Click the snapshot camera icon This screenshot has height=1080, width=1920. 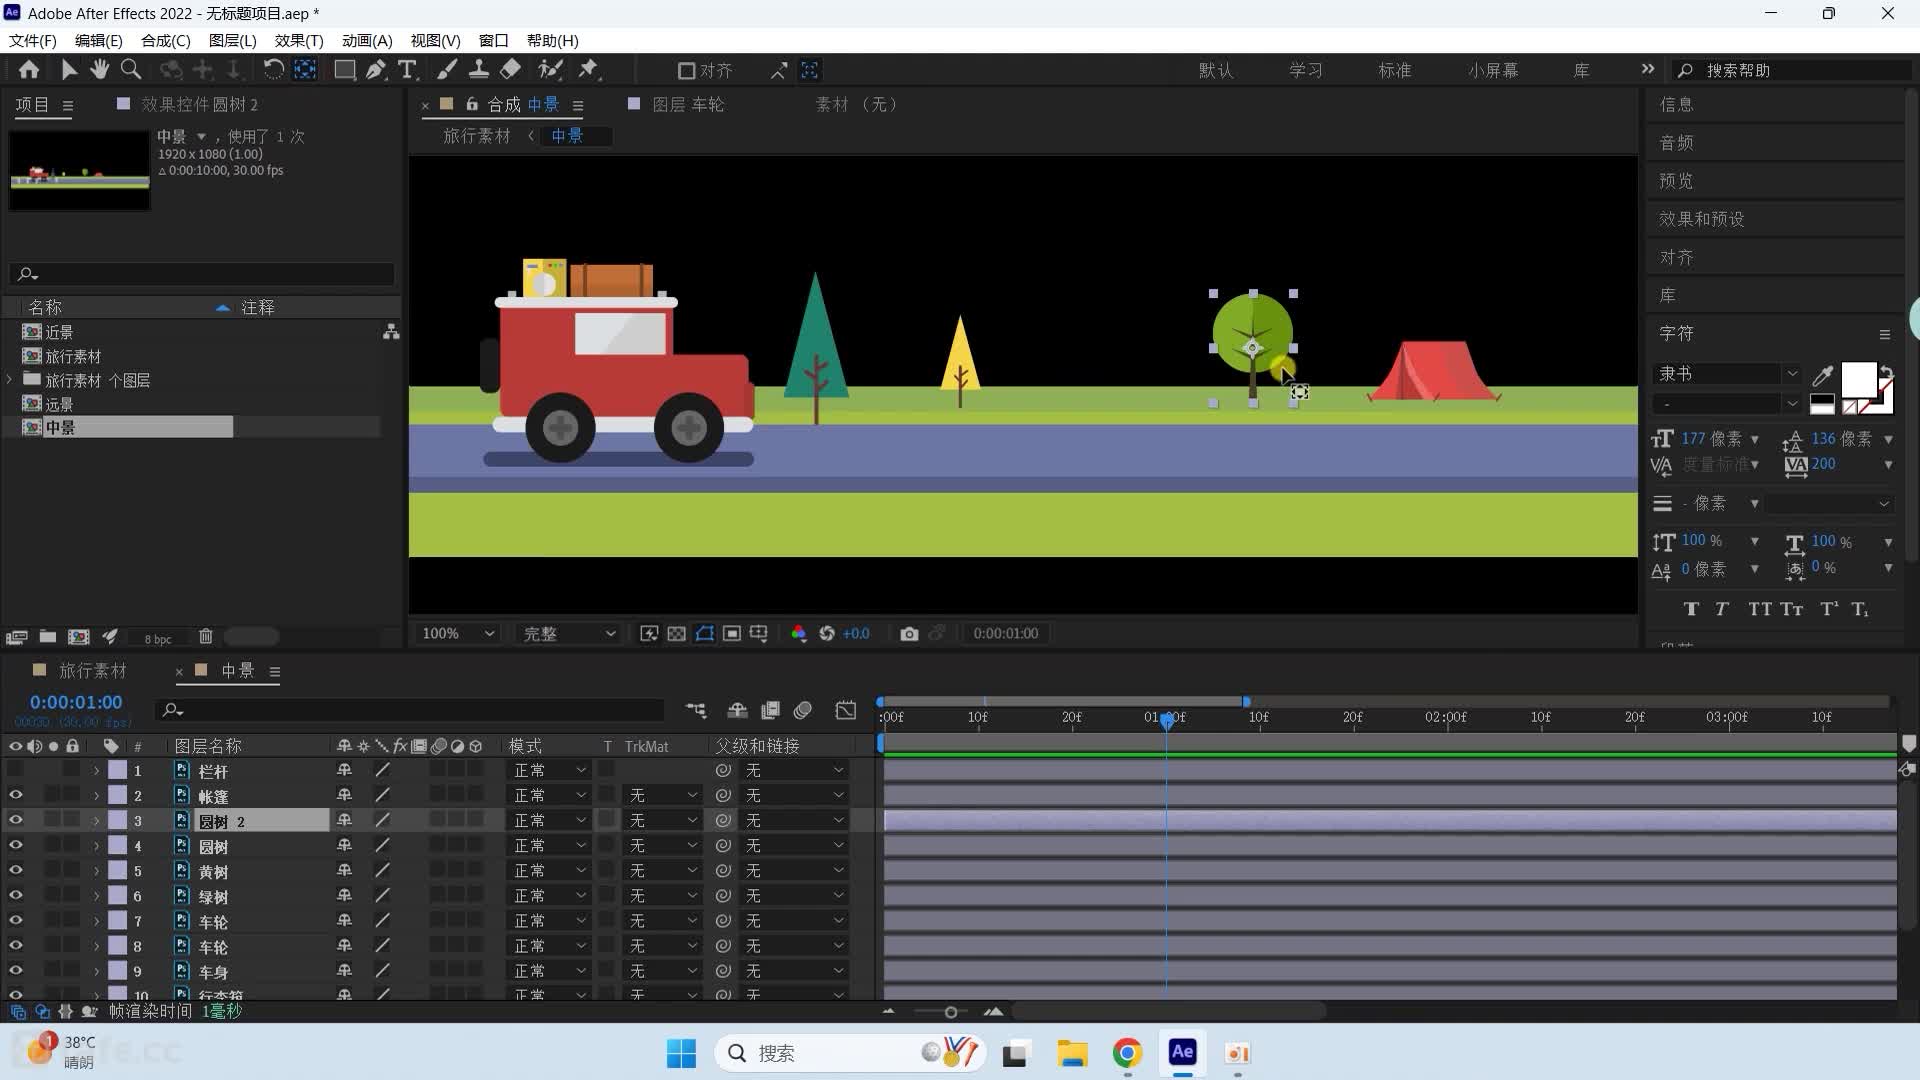[x=909, y=634]
